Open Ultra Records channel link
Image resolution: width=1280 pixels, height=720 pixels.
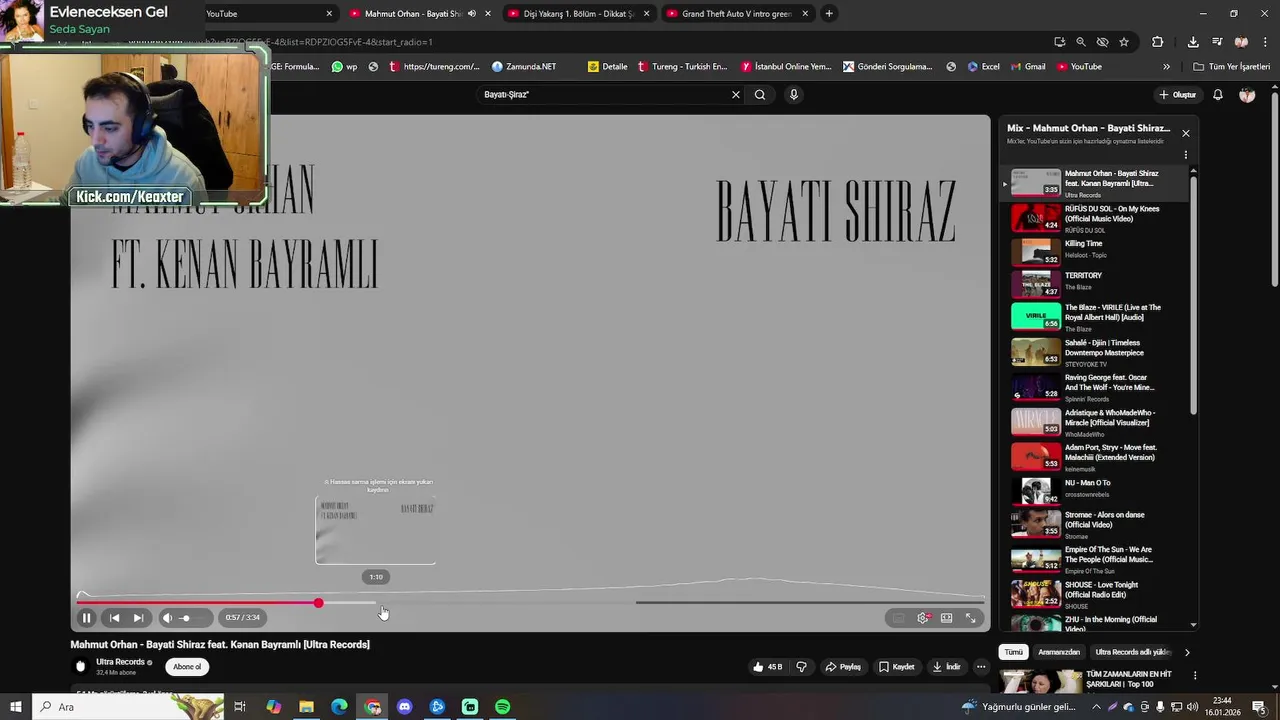click(121, 662)
